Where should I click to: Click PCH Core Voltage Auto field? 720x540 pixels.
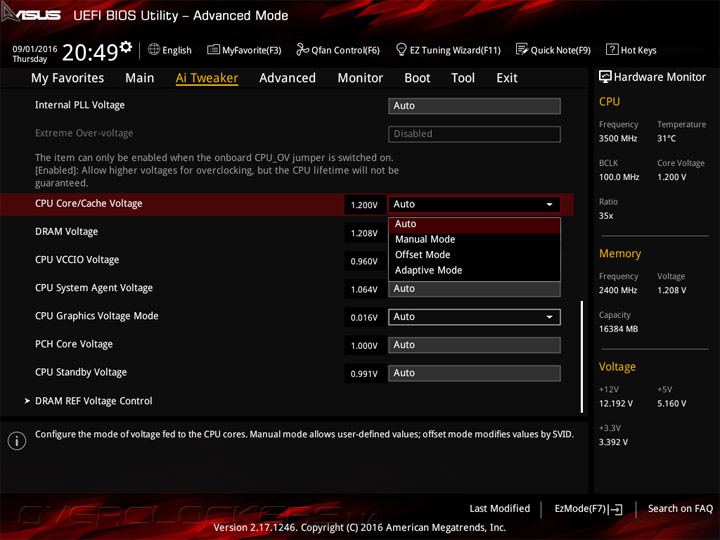pos(474,345)
